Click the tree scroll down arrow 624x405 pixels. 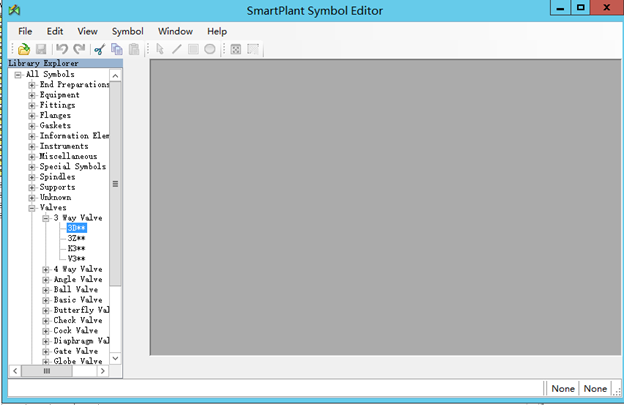[x=115, y=358]
